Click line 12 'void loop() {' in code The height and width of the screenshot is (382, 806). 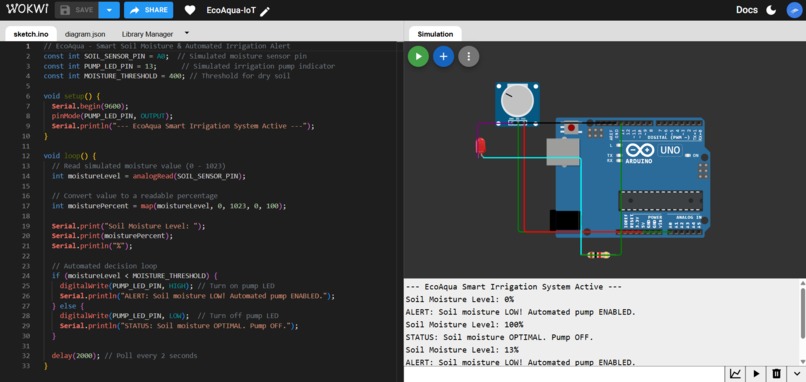click(70, 156)
